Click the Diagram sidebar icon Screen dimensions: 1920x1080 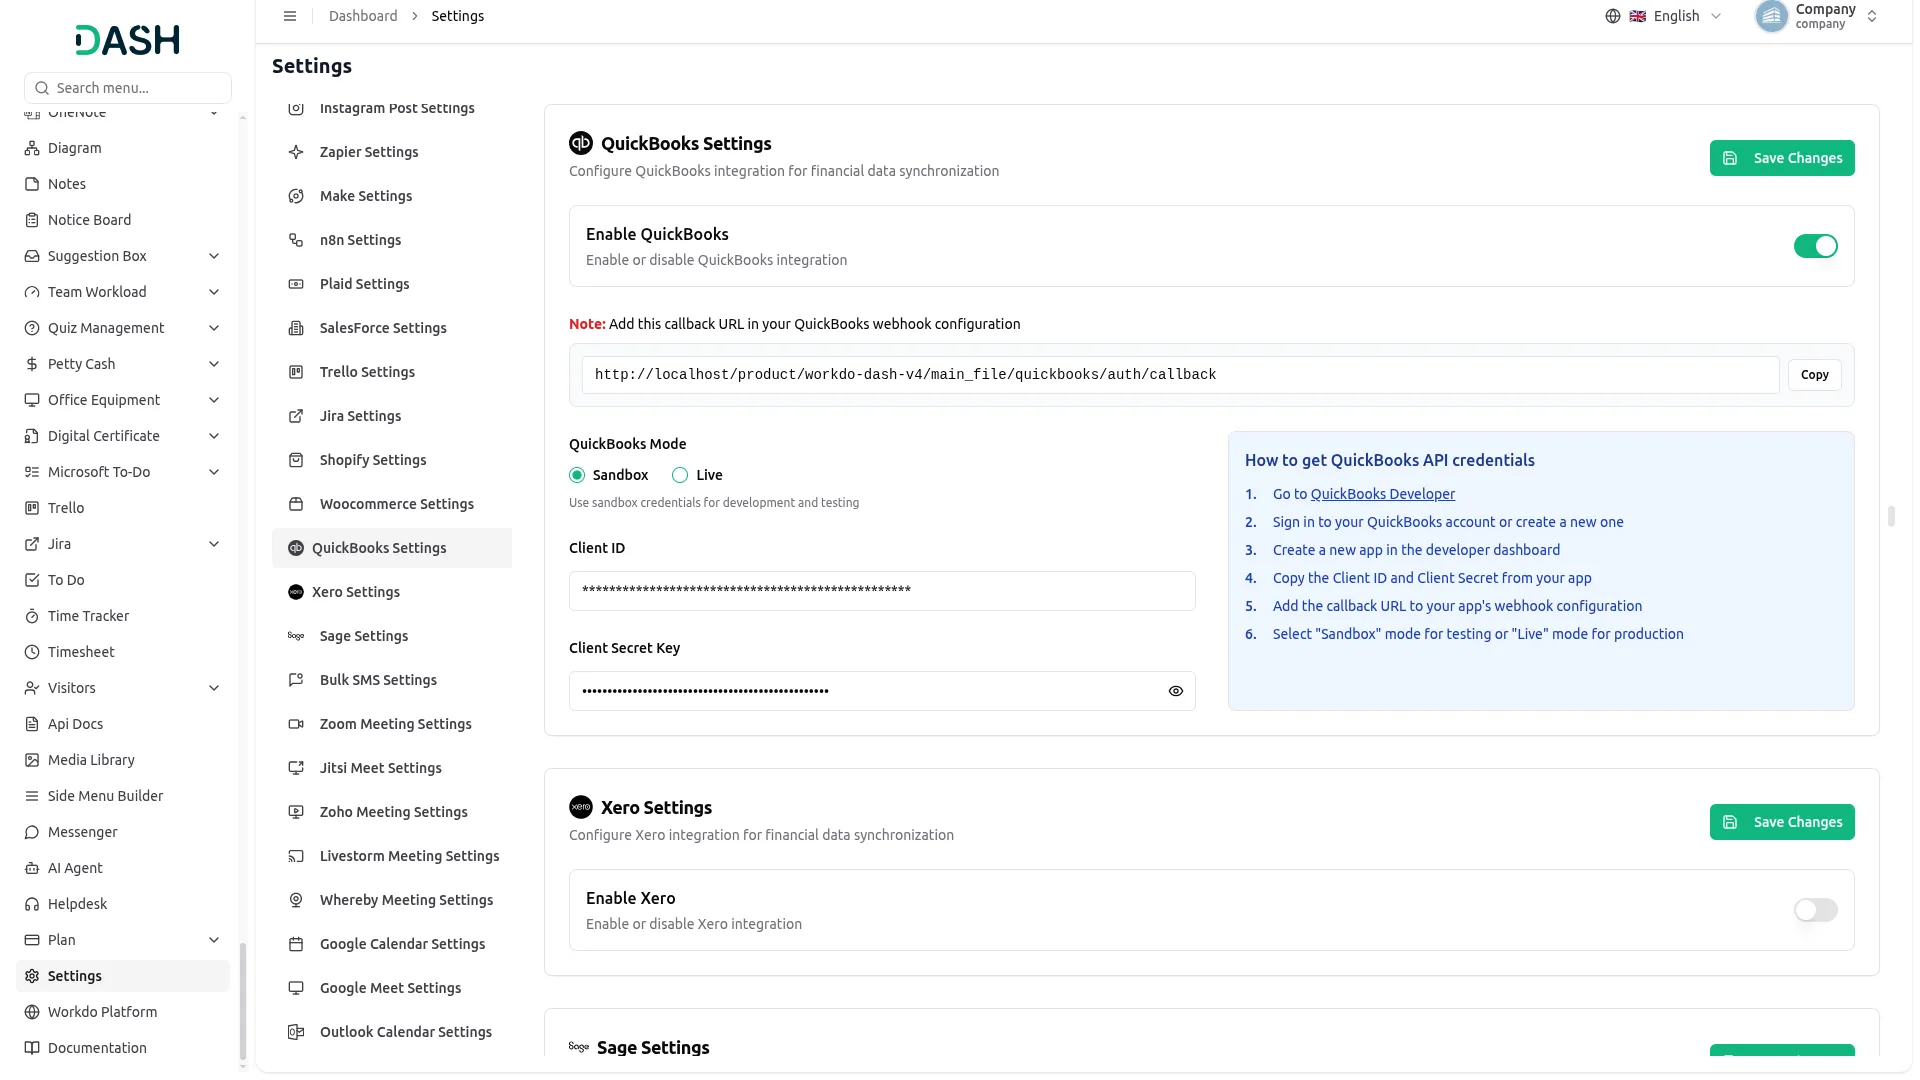32,148
